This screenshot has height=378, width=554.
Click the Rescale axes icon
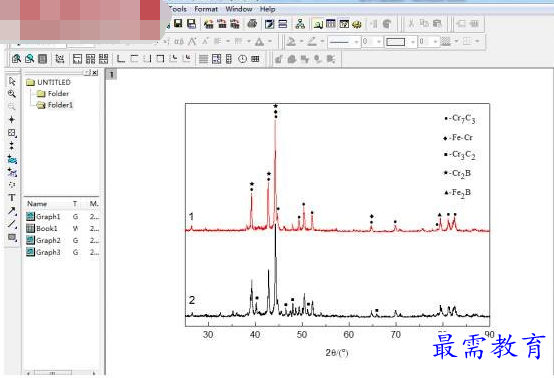point(60,59)
